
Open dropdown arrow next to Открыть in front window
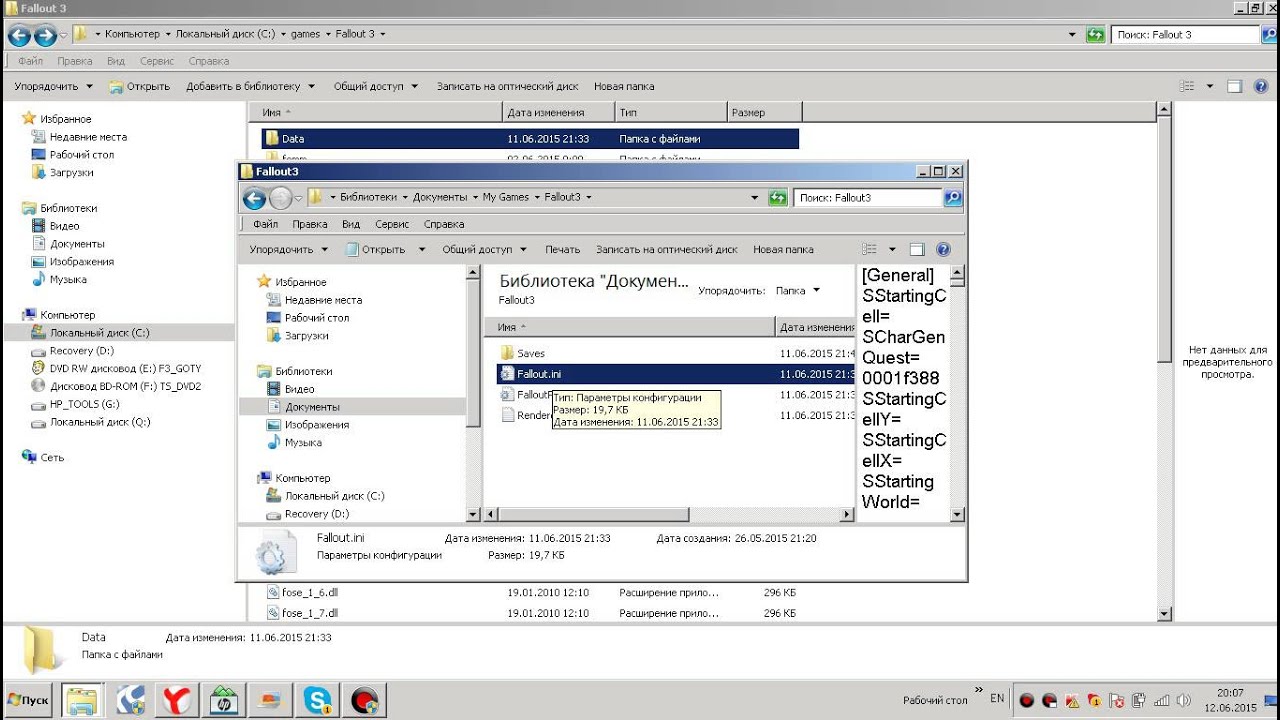click(421, 249)
